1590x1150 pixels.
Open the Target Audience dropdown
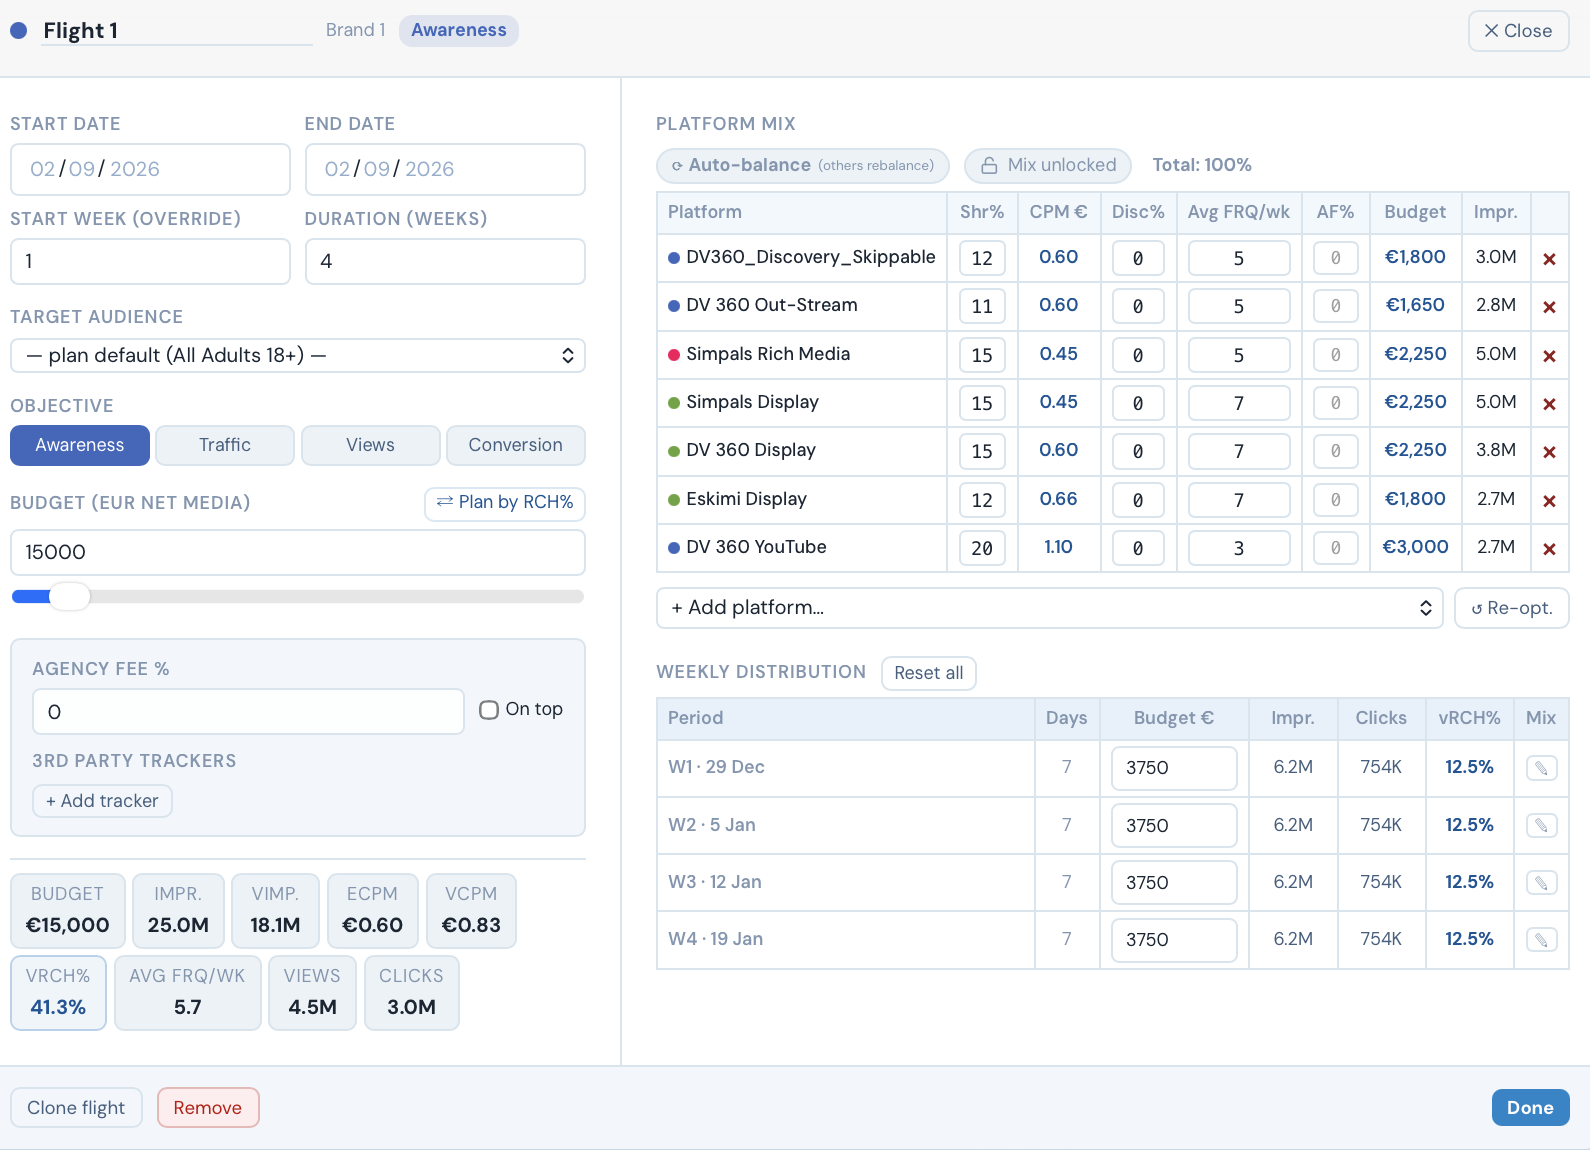[298, 355]
